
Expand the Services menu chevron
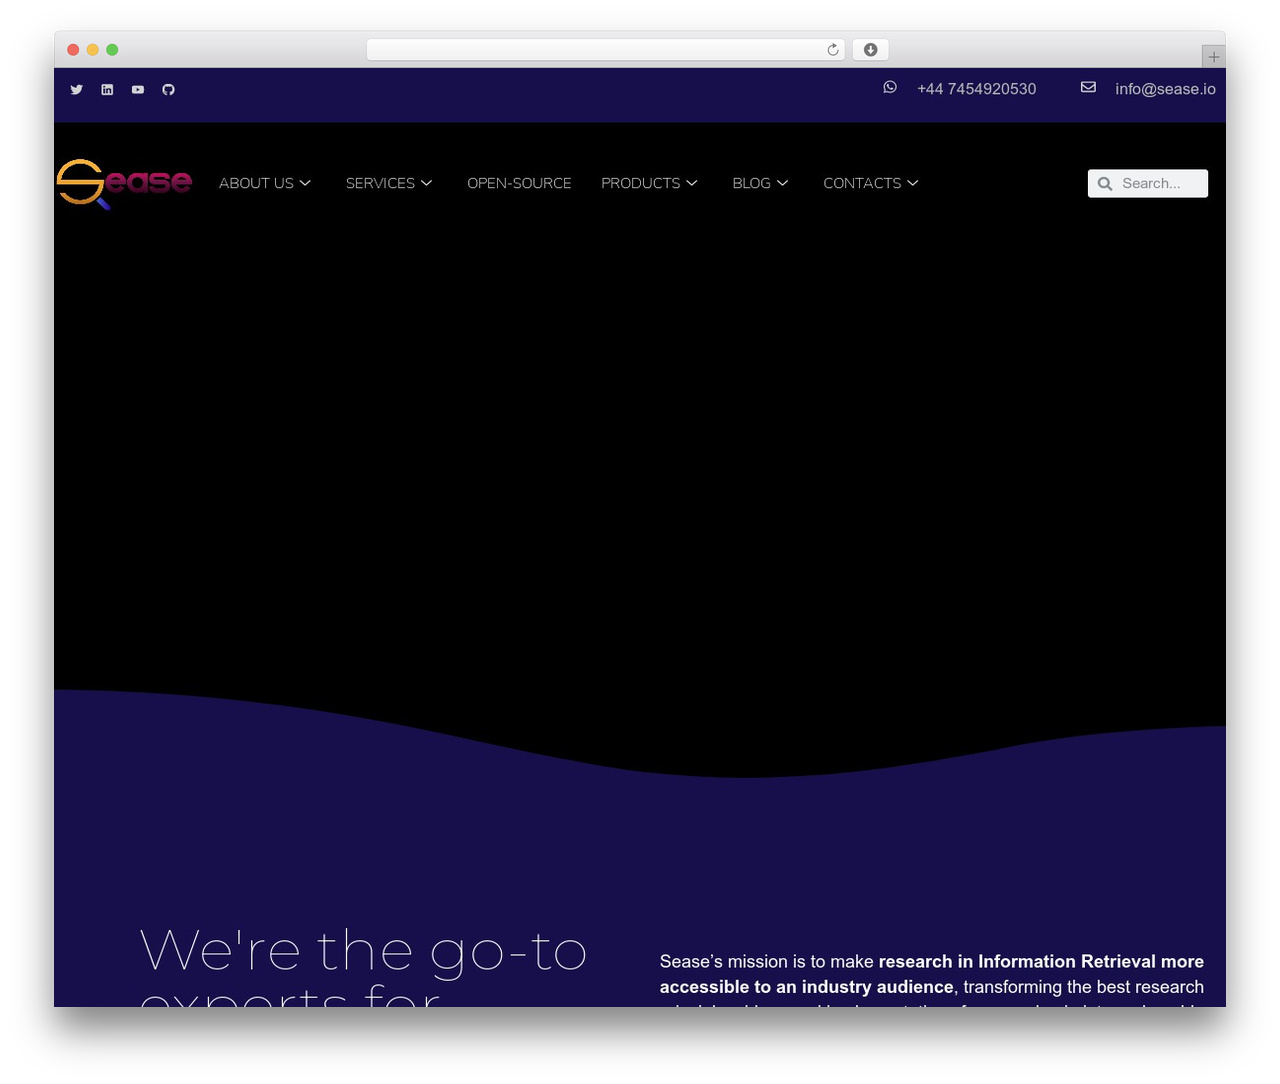426,183
